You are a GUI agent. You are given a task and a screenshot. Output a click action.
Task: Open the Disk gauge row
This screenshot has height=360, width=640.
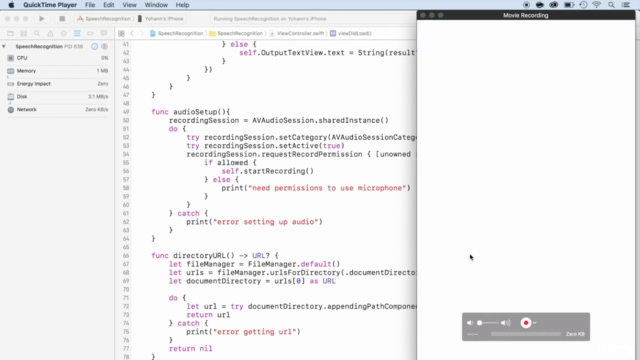(58, 97)
